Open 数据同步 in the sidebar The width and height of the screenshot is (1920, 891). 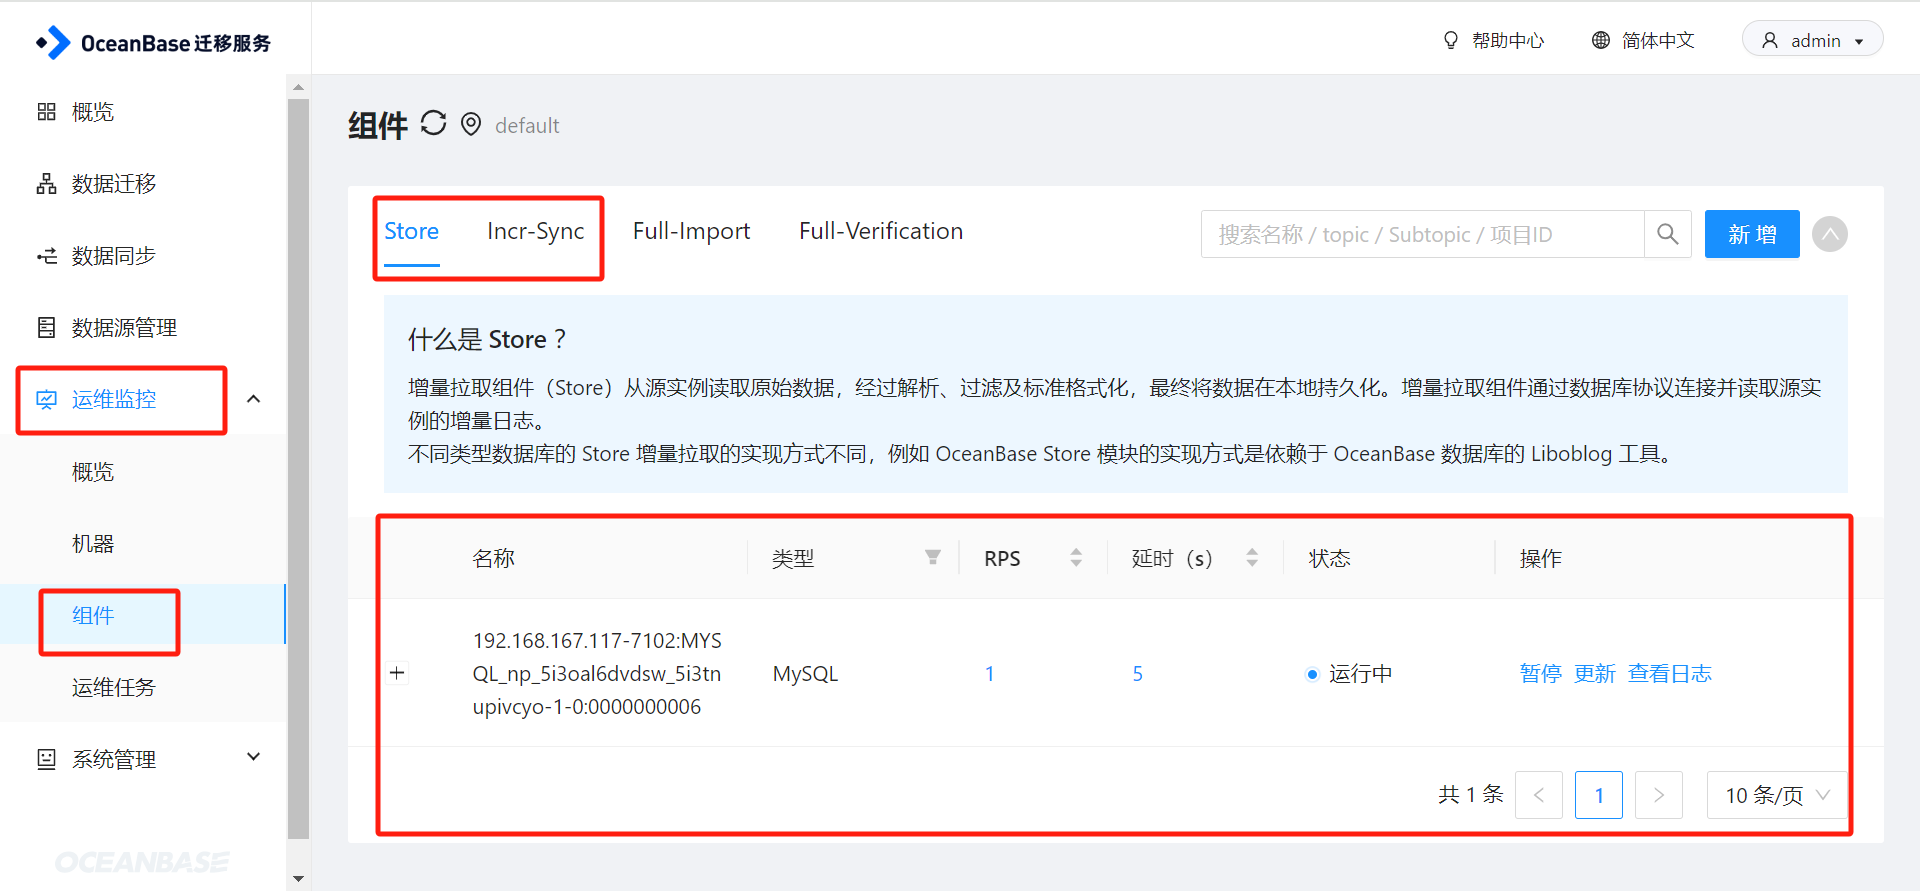pyautogui.click(x=113, y=256)
